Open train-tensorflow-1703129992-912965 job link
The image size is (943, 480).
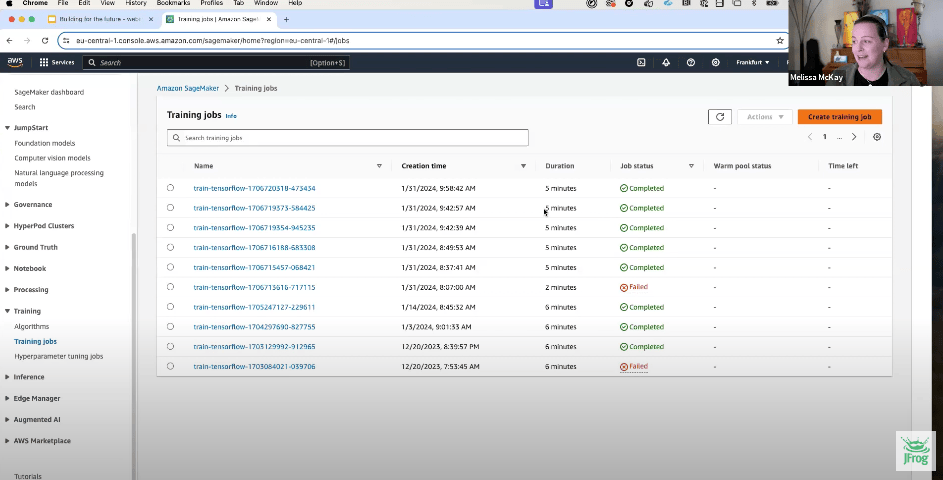254,346
